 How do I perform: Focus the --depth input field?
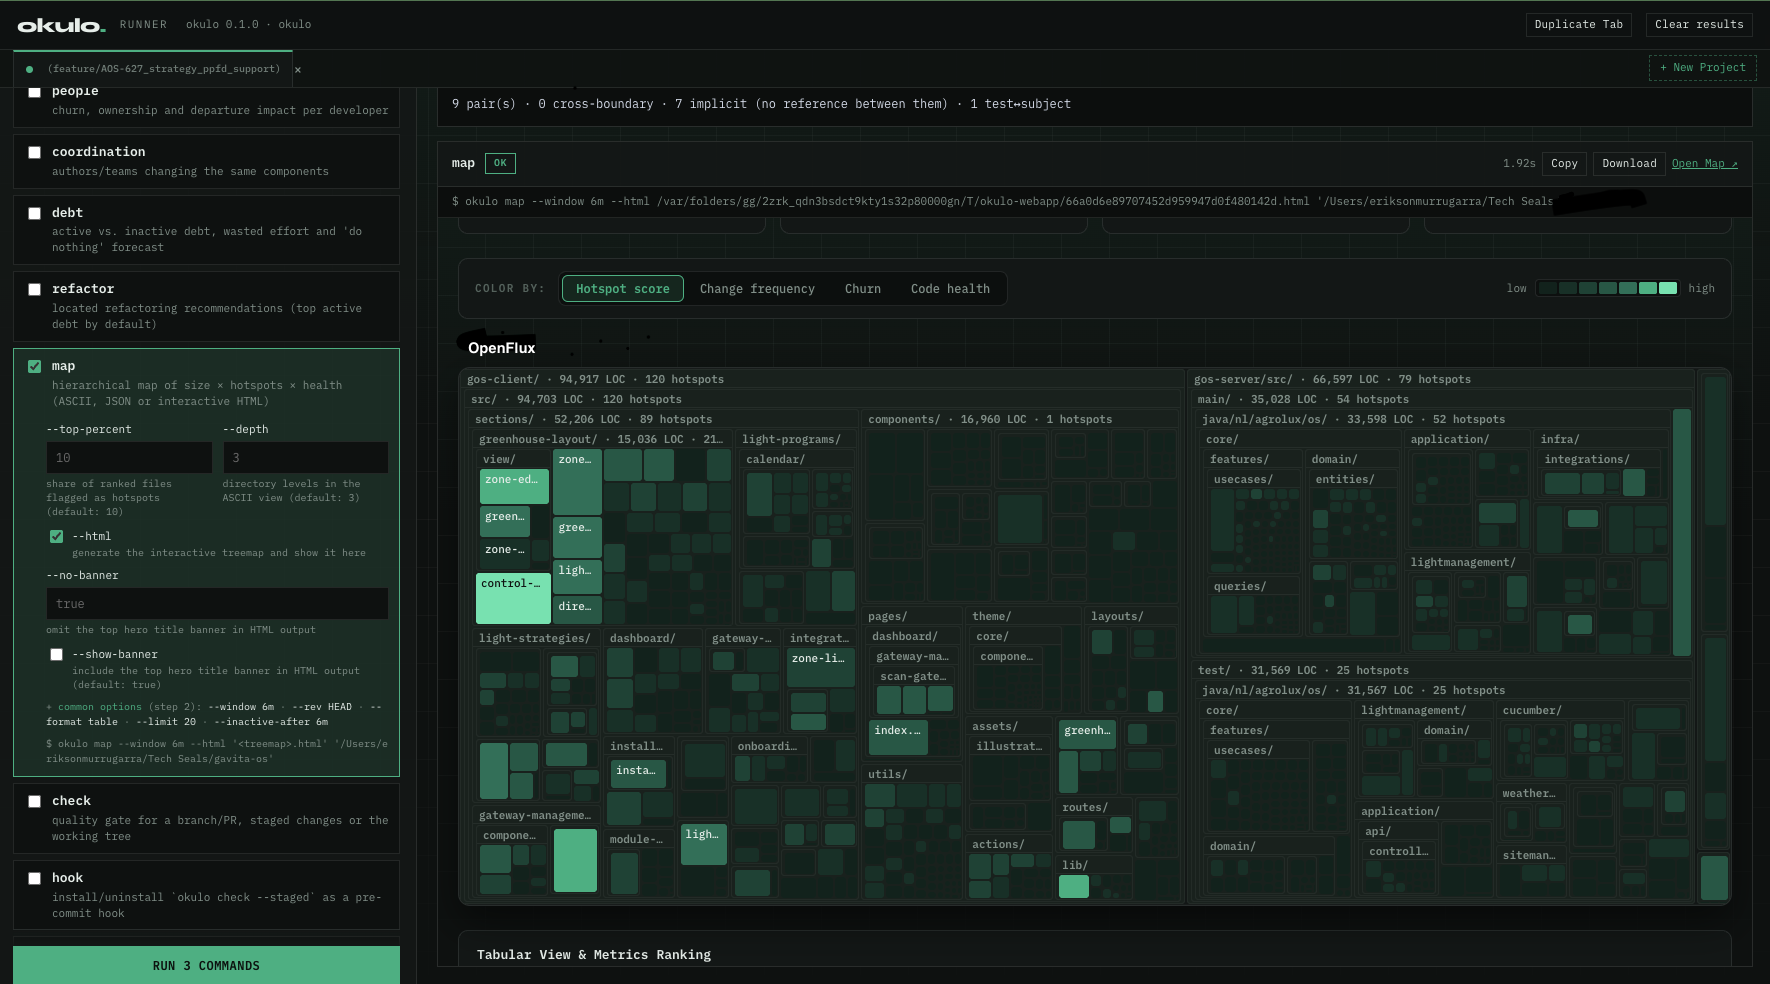[x=305, y=457]
